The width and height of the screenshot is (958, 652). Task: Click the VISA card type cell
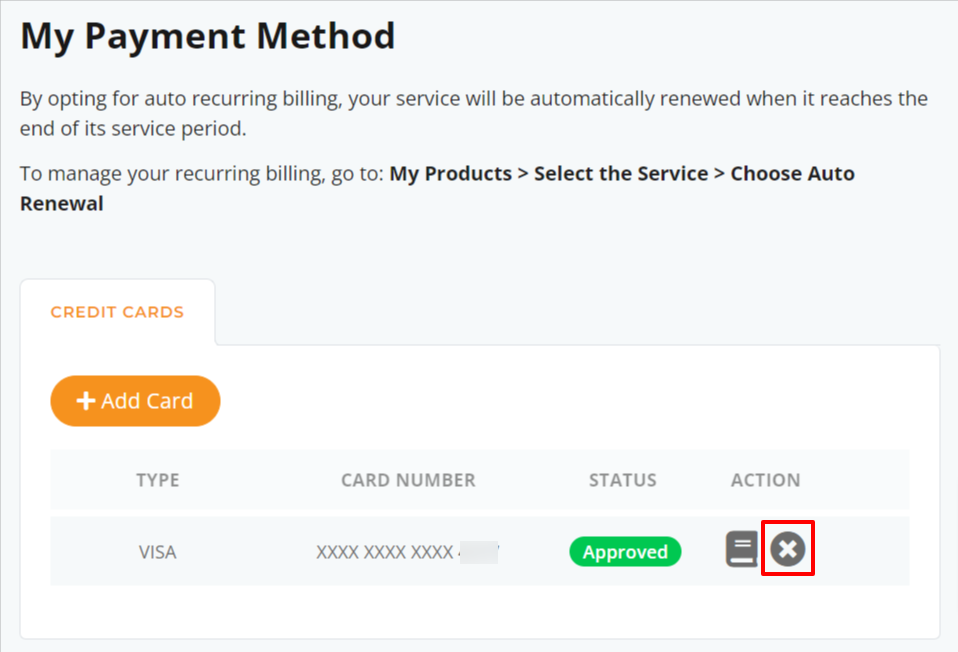click(x=158, y=552)
